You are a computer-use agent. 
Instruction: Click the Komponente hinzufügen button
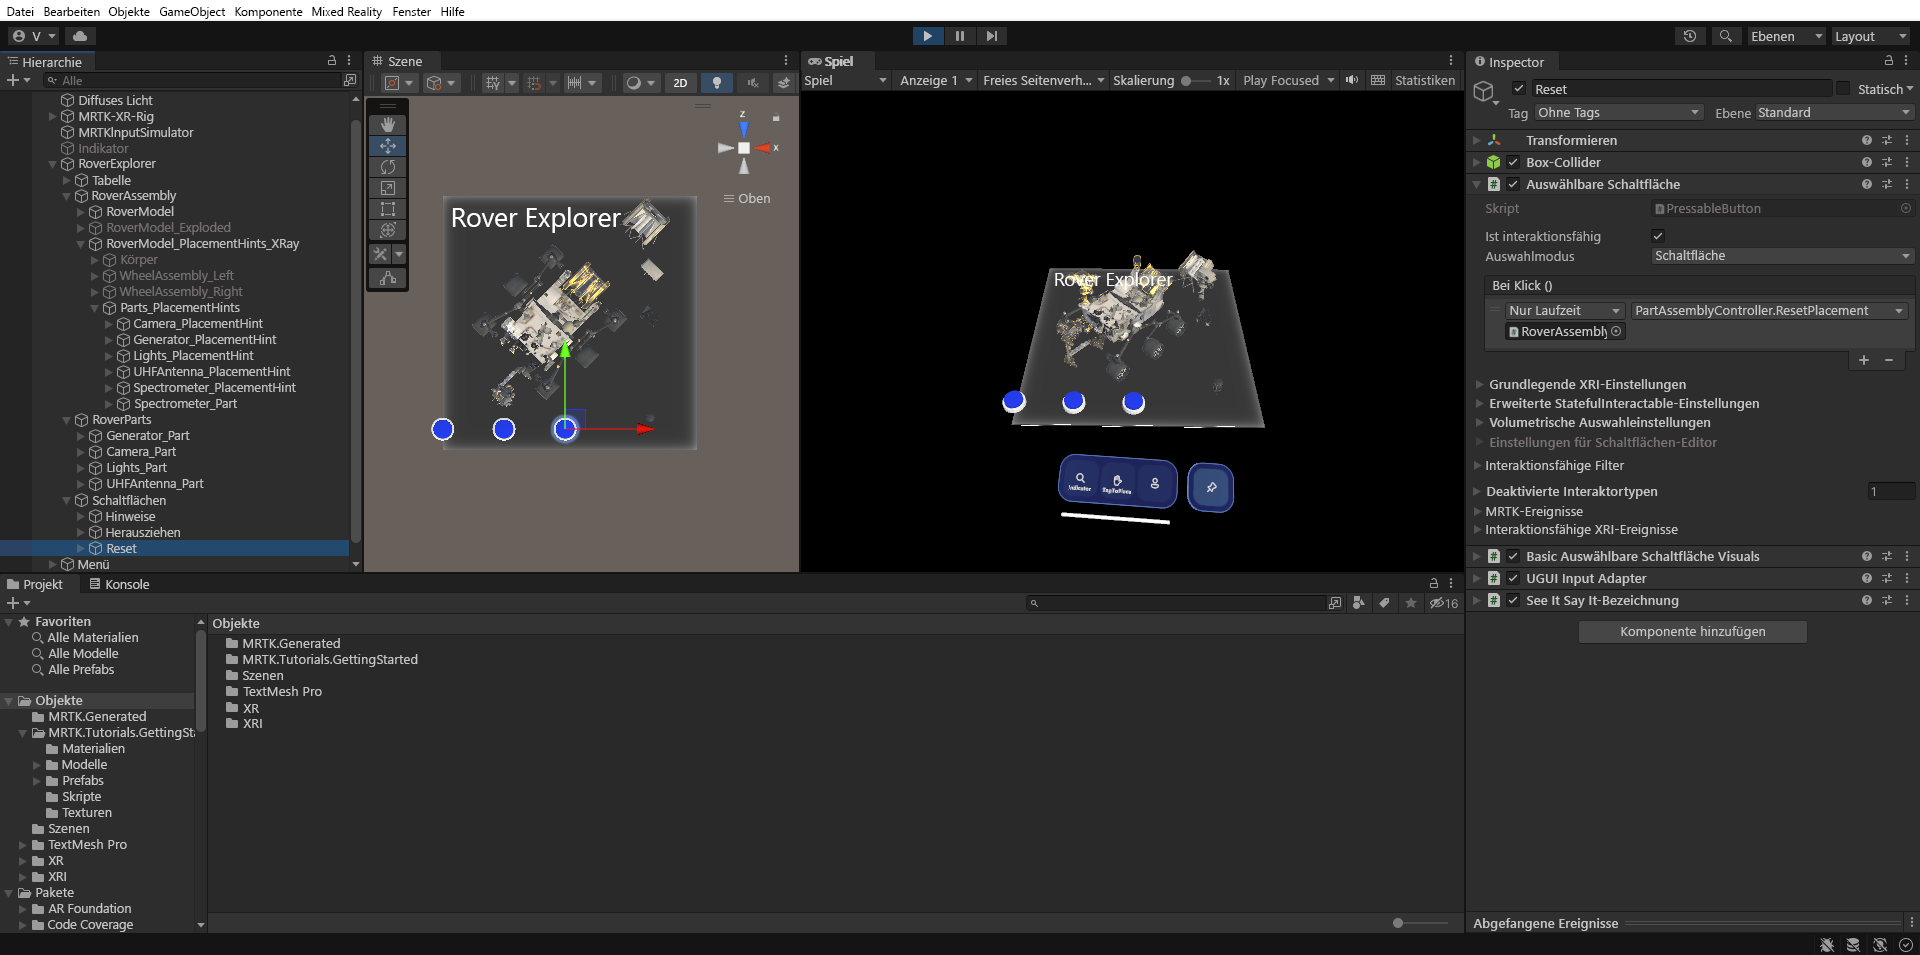(1691, 631)
